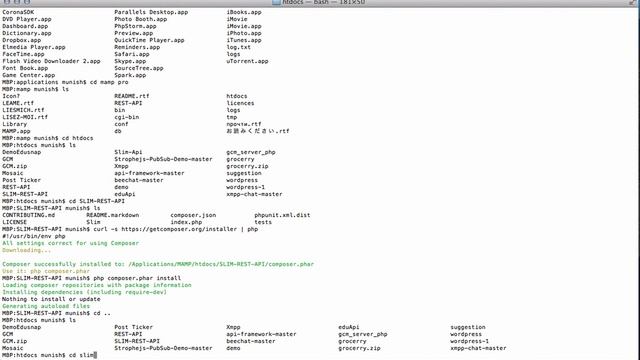Click the getcomposer.org installer URL

coord(179,229)
